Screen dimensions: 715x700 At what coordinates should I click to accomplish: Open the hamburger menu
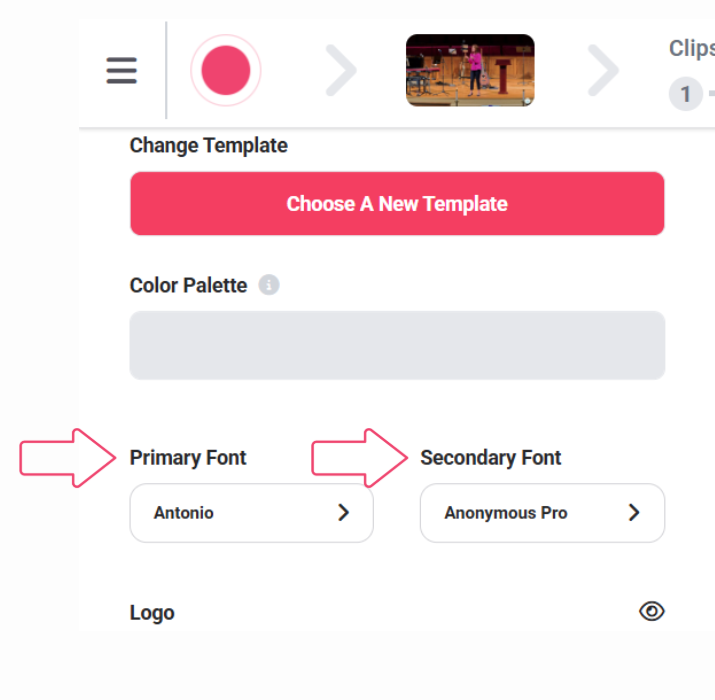click(x=121, y=70)
